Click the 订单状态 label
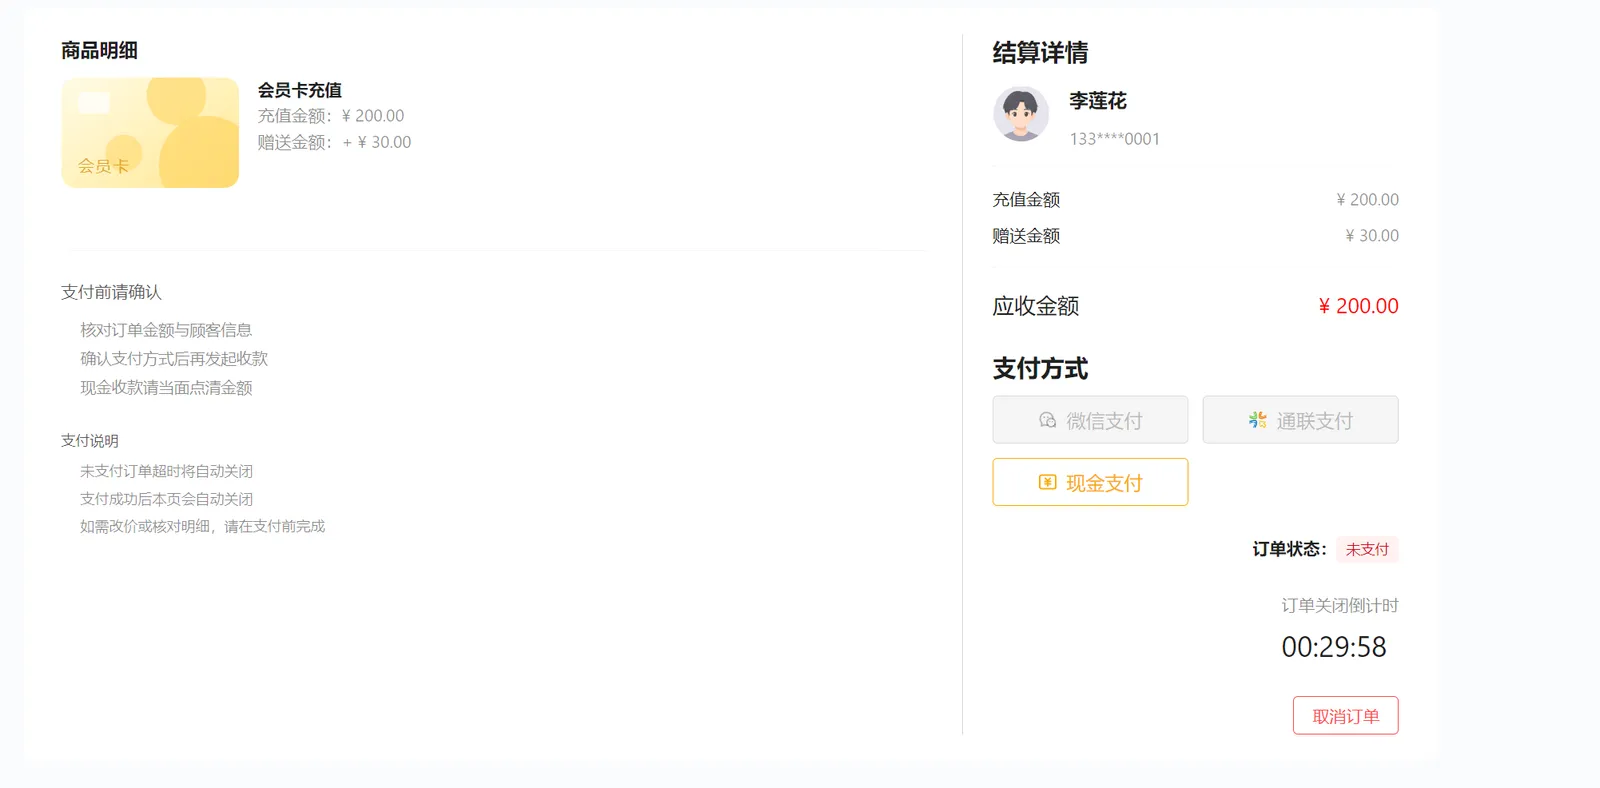Image resolution: width=1600 pixels, height=788 pixels. [1289, 549]
